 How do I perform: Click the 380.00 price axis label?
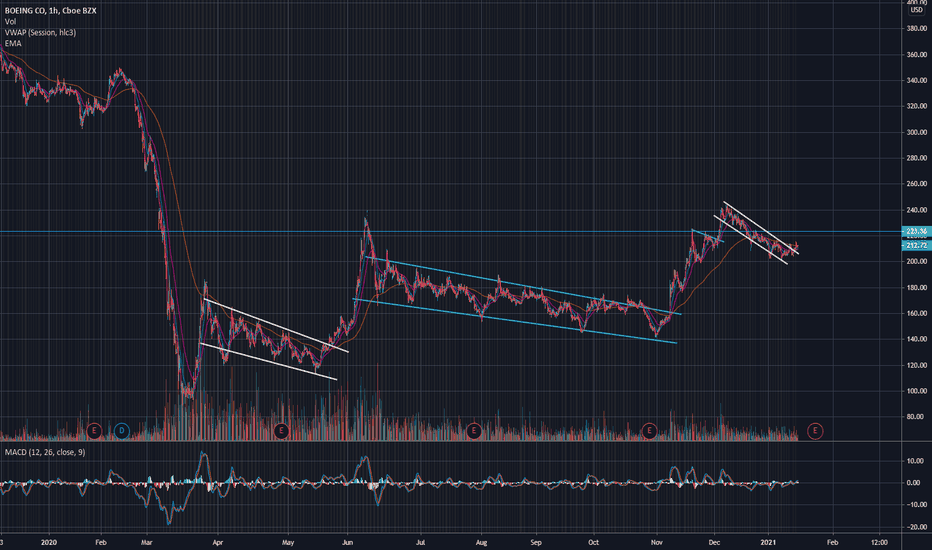pos(917,29)
